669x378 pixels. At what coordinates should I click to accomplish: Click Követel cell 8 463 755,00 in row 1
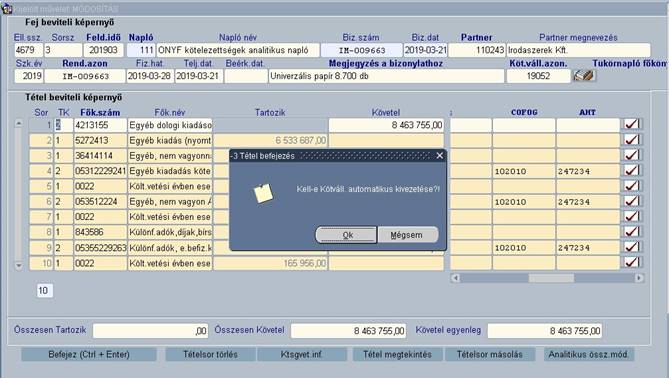click(x=387, y=125)
